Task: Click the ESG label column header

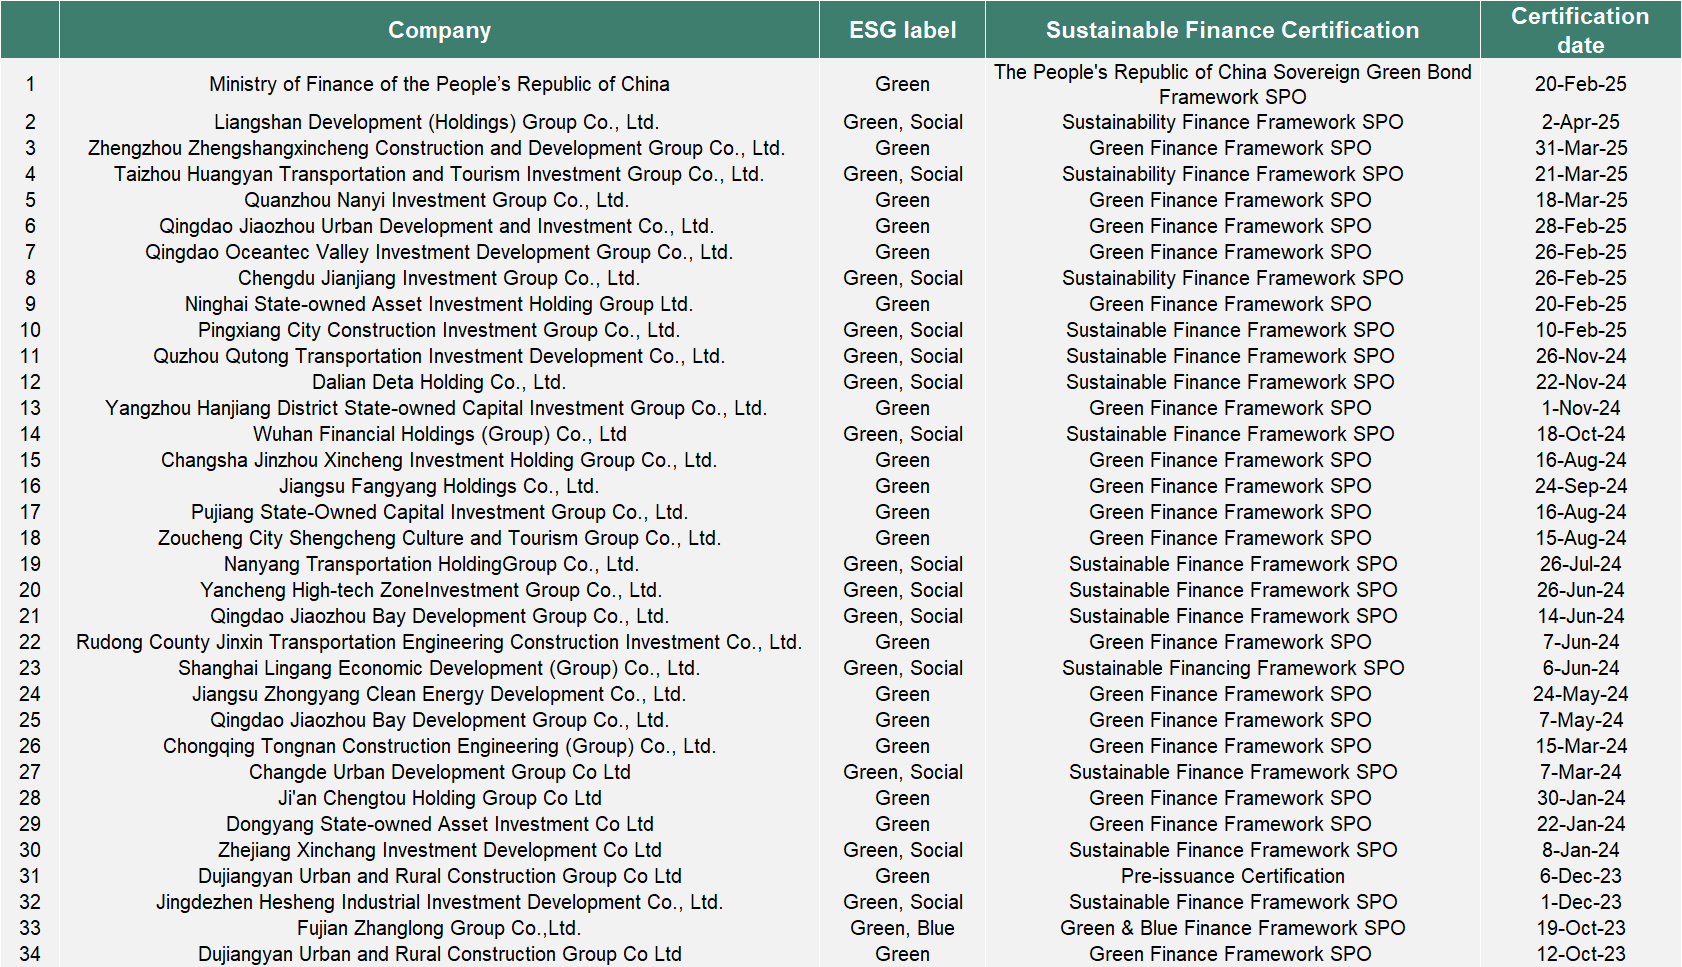Action: 902,30
